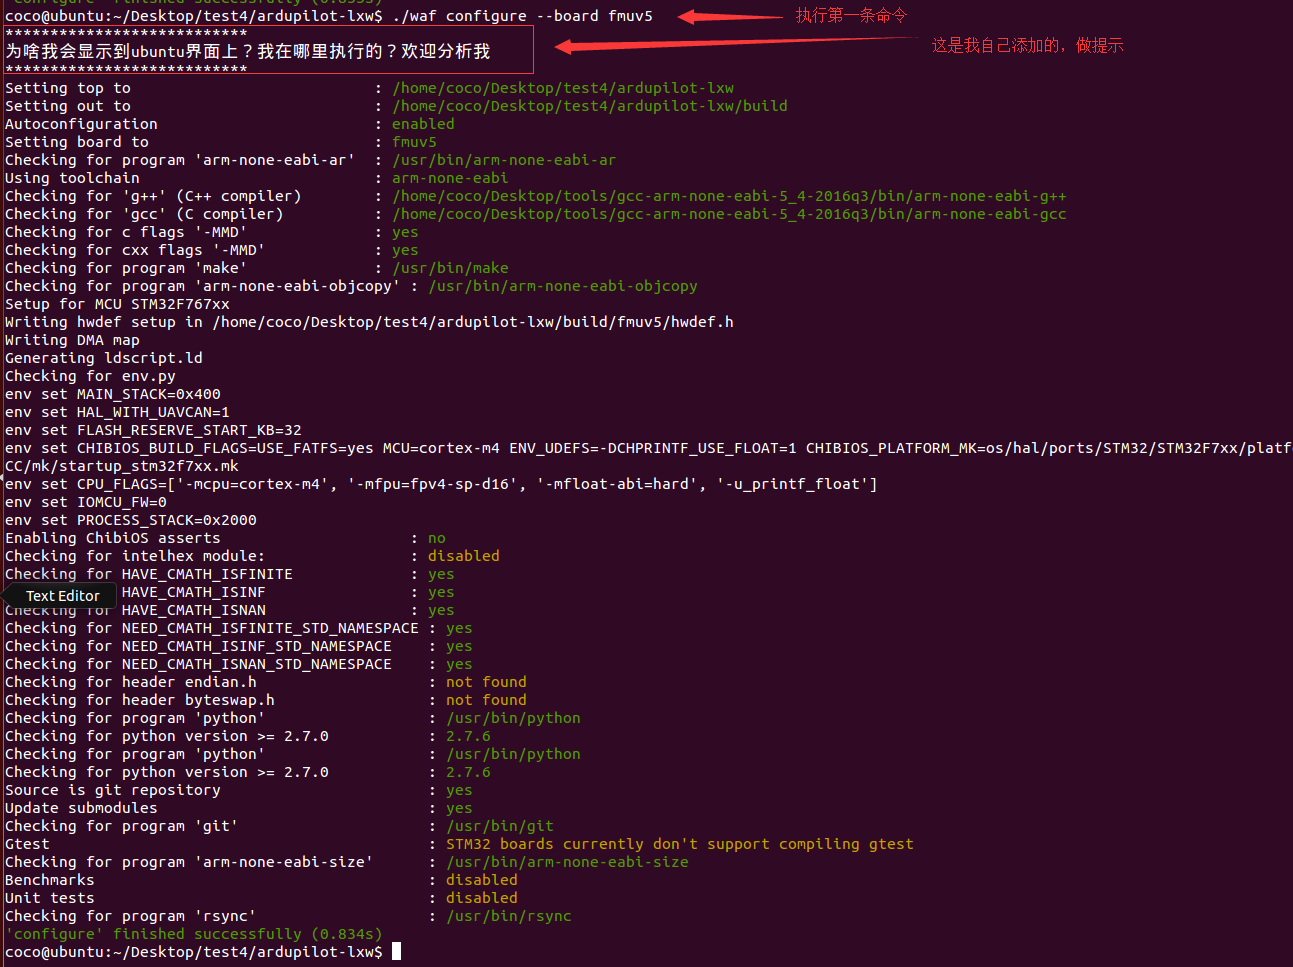Viewport: 1293px width, 967px height.
Task: Click the fmuv5 board name value
Action: 415,141
